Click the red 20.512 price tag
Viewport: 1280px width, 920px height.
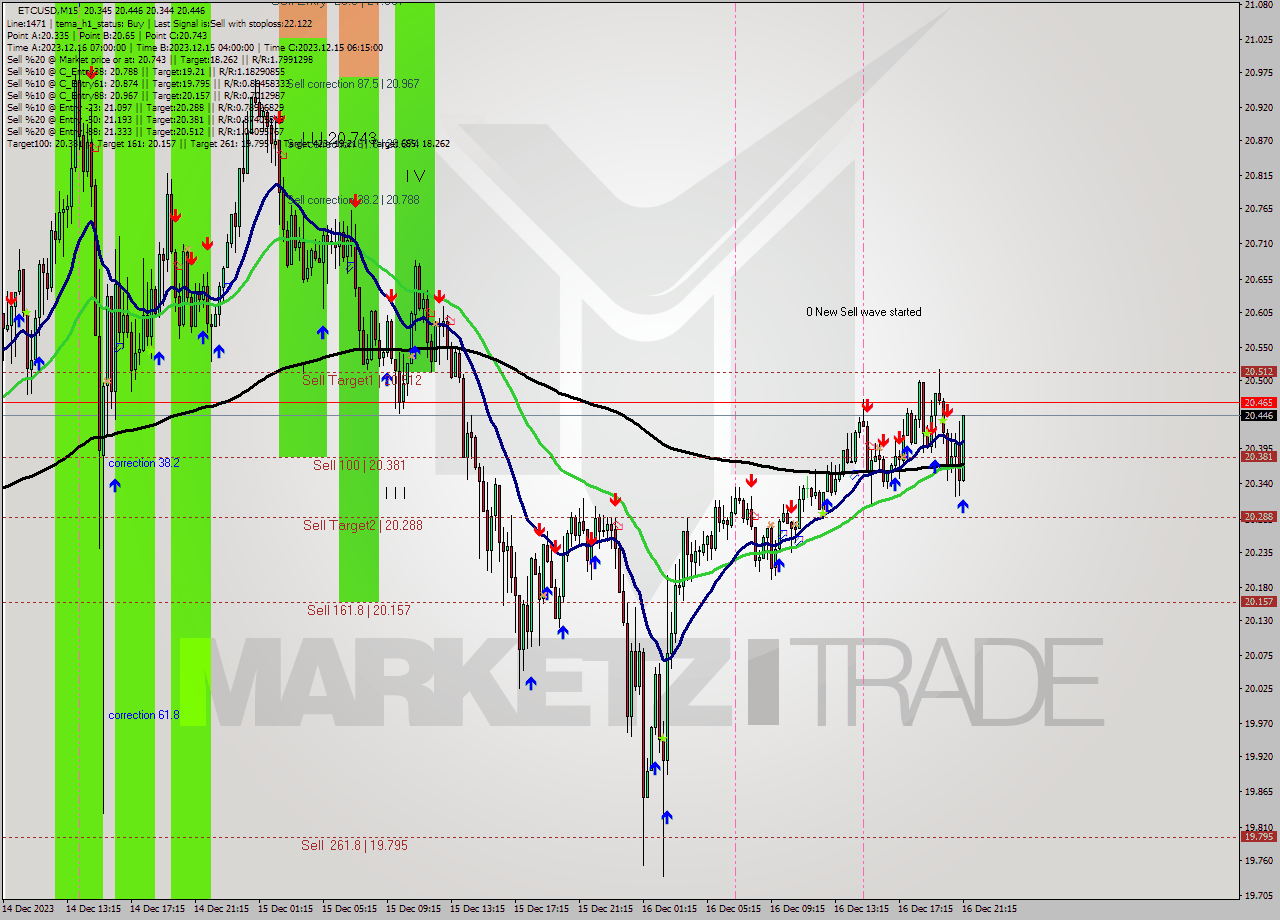click(x=1258, y=371)
